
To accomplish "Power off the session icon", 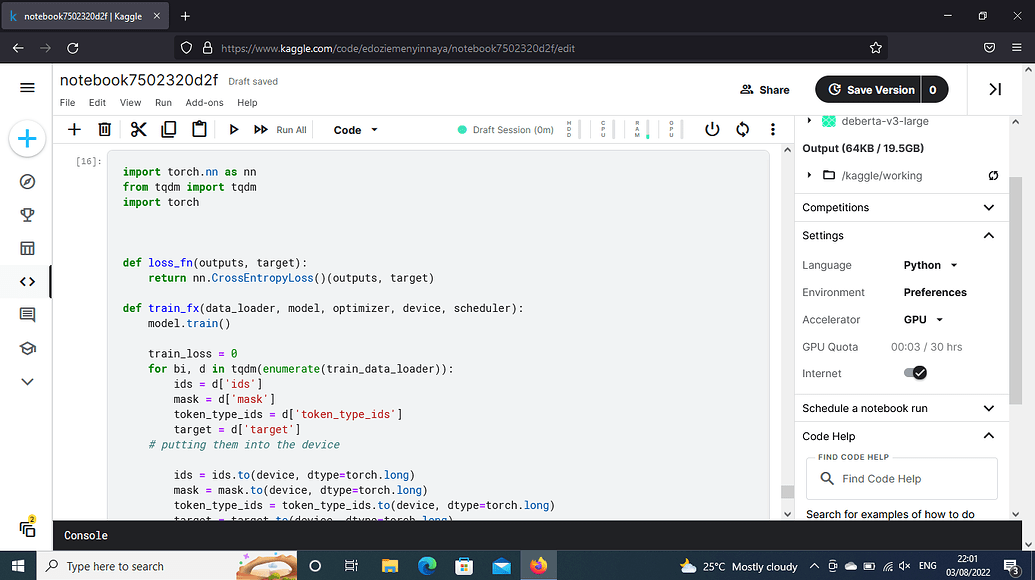I will pyautogui.click(x=712, y=129).
